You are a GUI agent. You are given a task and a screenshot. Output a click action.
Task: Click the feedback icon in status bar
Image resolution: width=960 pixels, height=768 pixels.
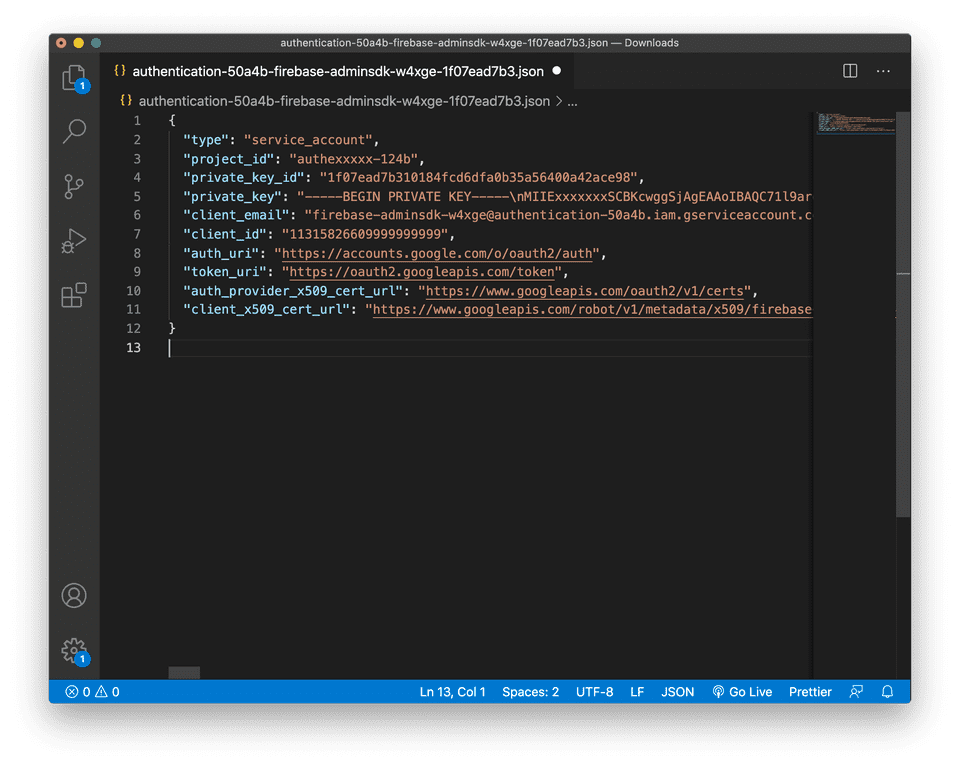[856, 691]
